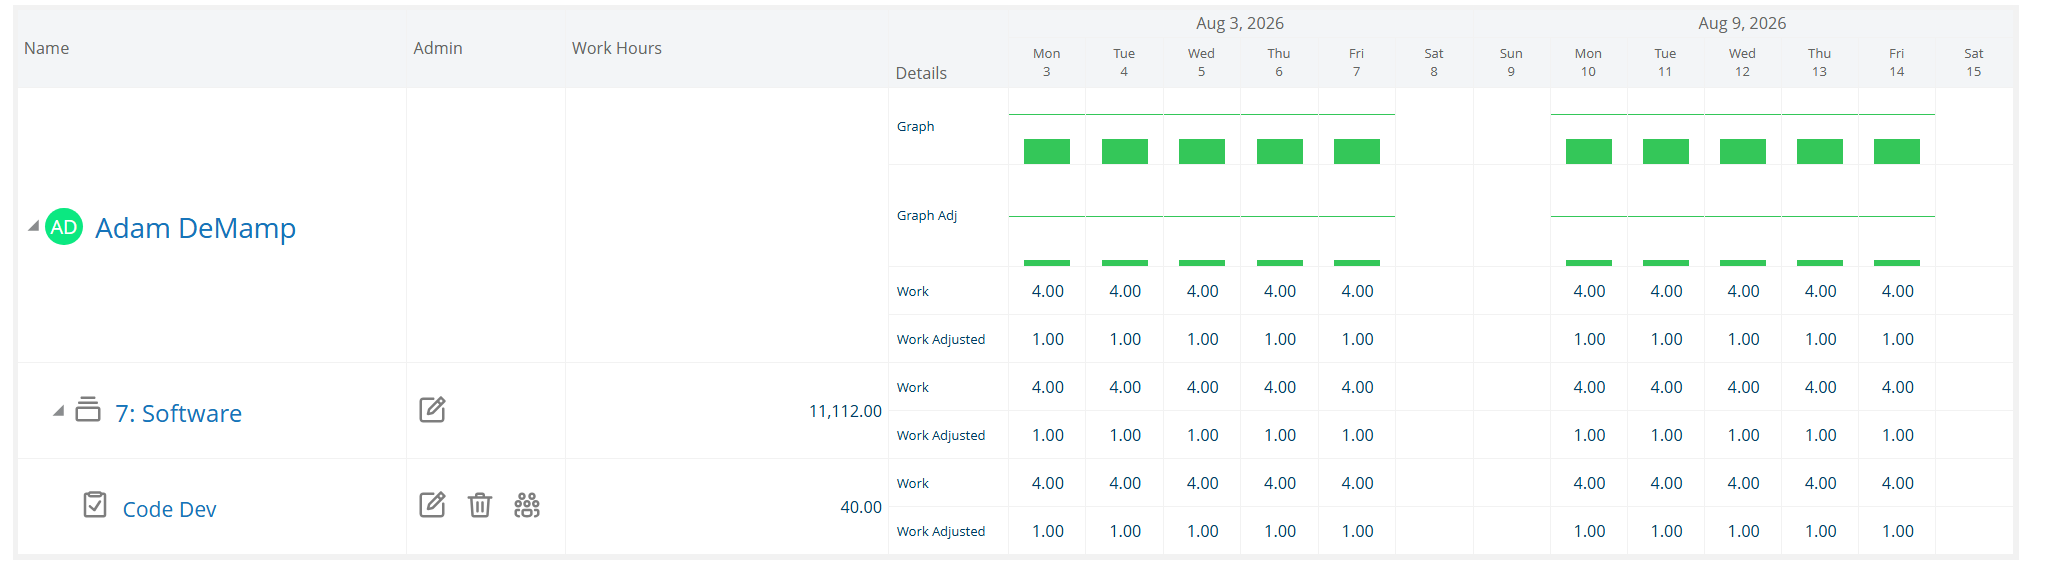Open the 7: Software project link
Screen dimensions: 2051x579
pos(178,413)
